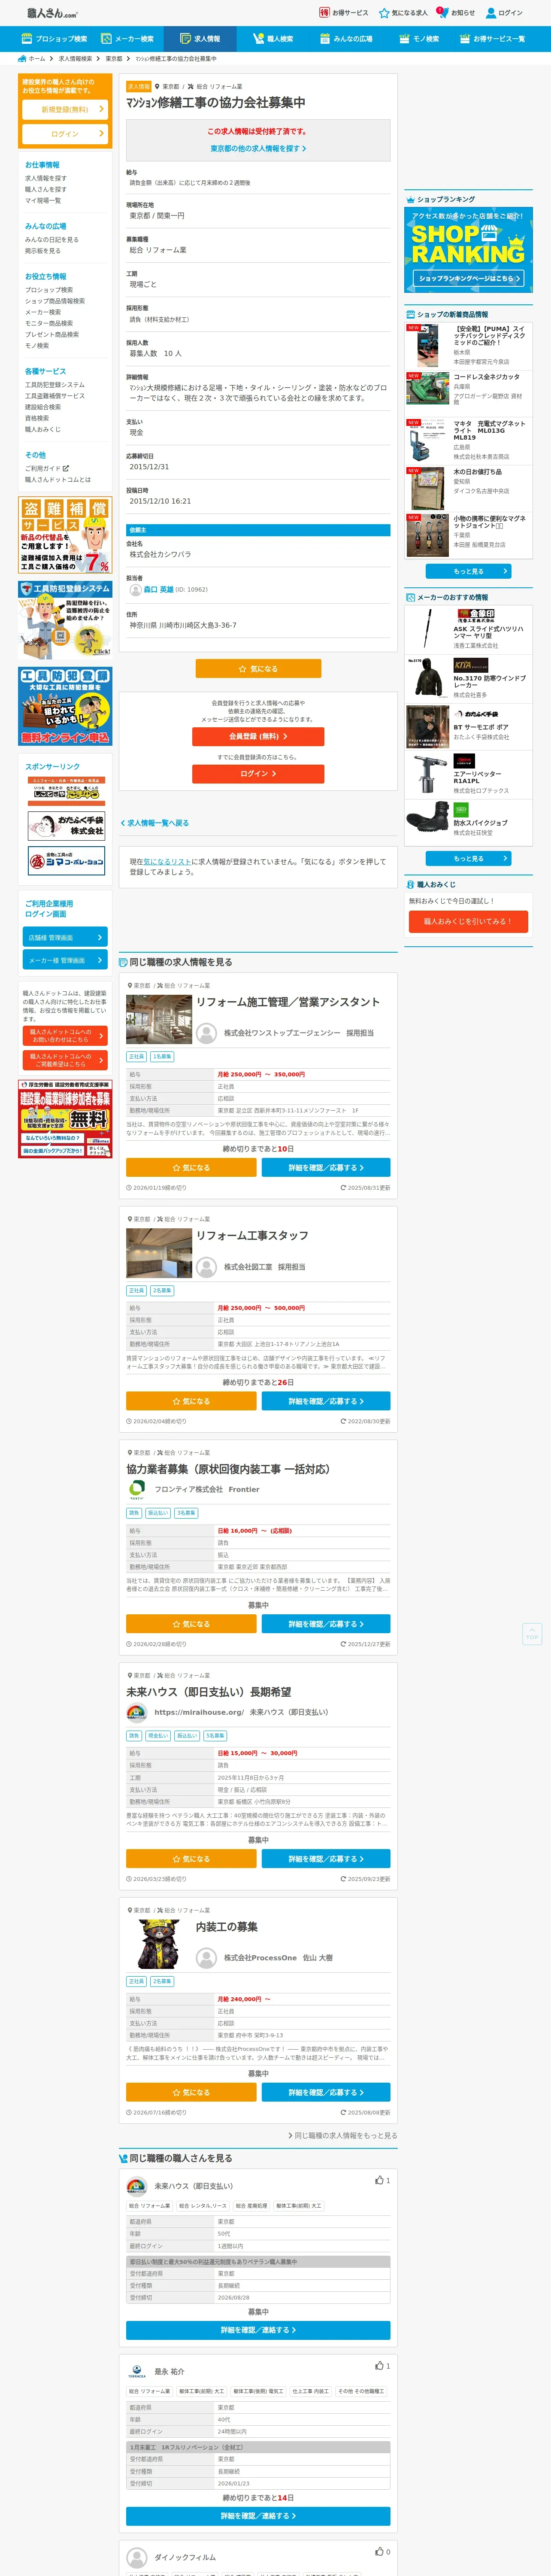
Task: Open the 盗難補償サービス banner
Action: 65,536
